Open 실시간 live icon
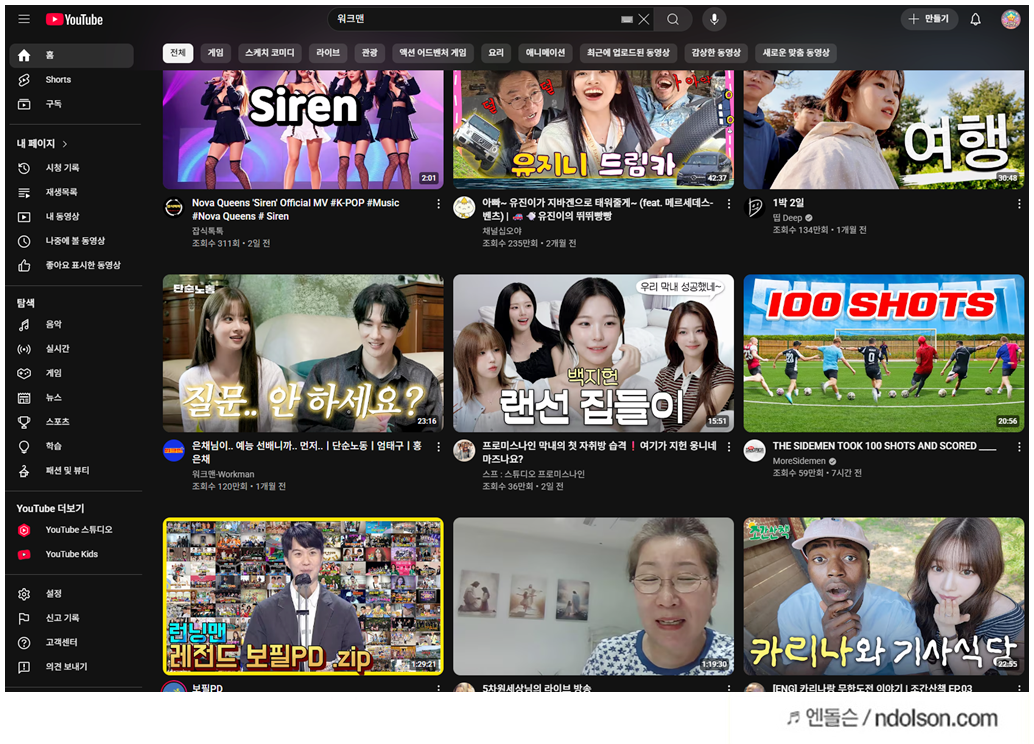The width and height of the screenshot is (1034, 744). click(x=24, y=349)
